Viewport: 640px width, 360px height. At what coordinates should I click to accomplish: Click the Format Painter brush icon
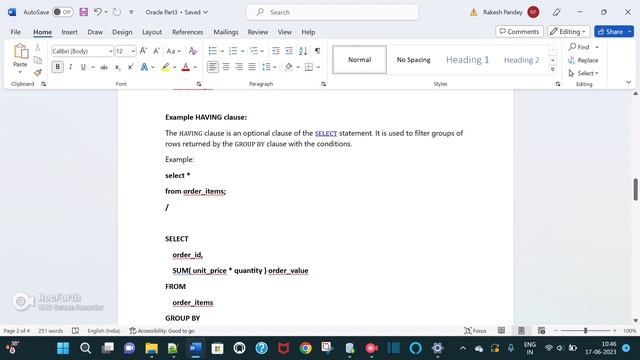pyautogui.click(x=38, y=73)
